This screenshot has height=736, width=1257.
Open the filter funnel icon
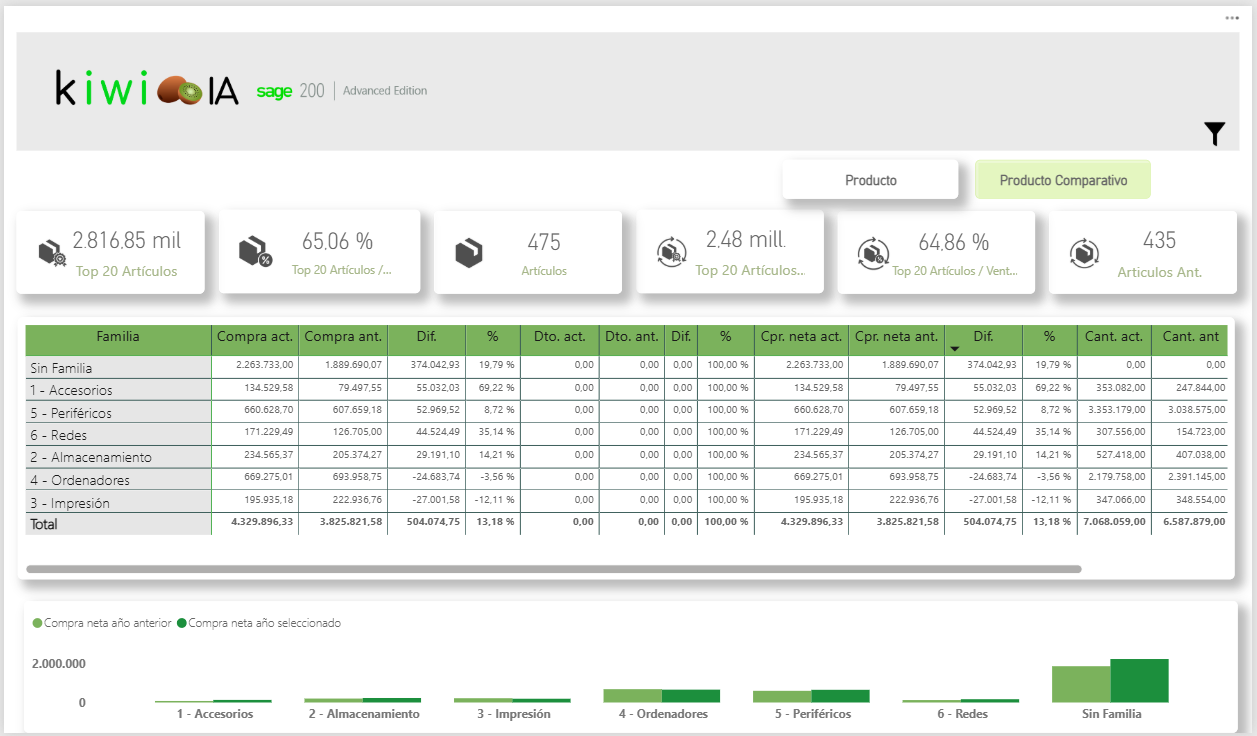[1214, 134]
